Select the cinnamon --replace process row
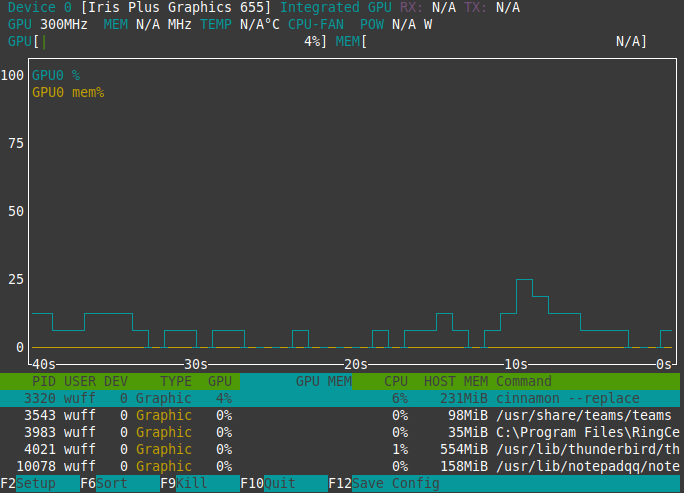The height and width of the screenshot is (493, 684). pos(340,398)
